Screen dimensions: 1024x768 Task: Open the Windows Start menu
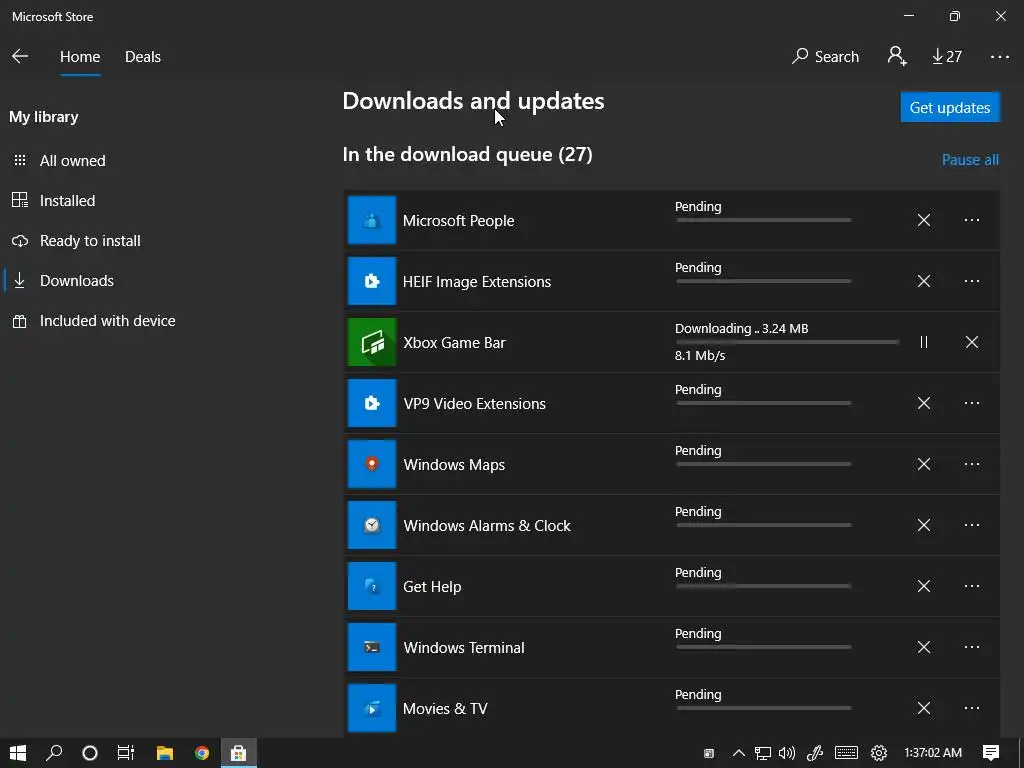(x=18, y=753)
